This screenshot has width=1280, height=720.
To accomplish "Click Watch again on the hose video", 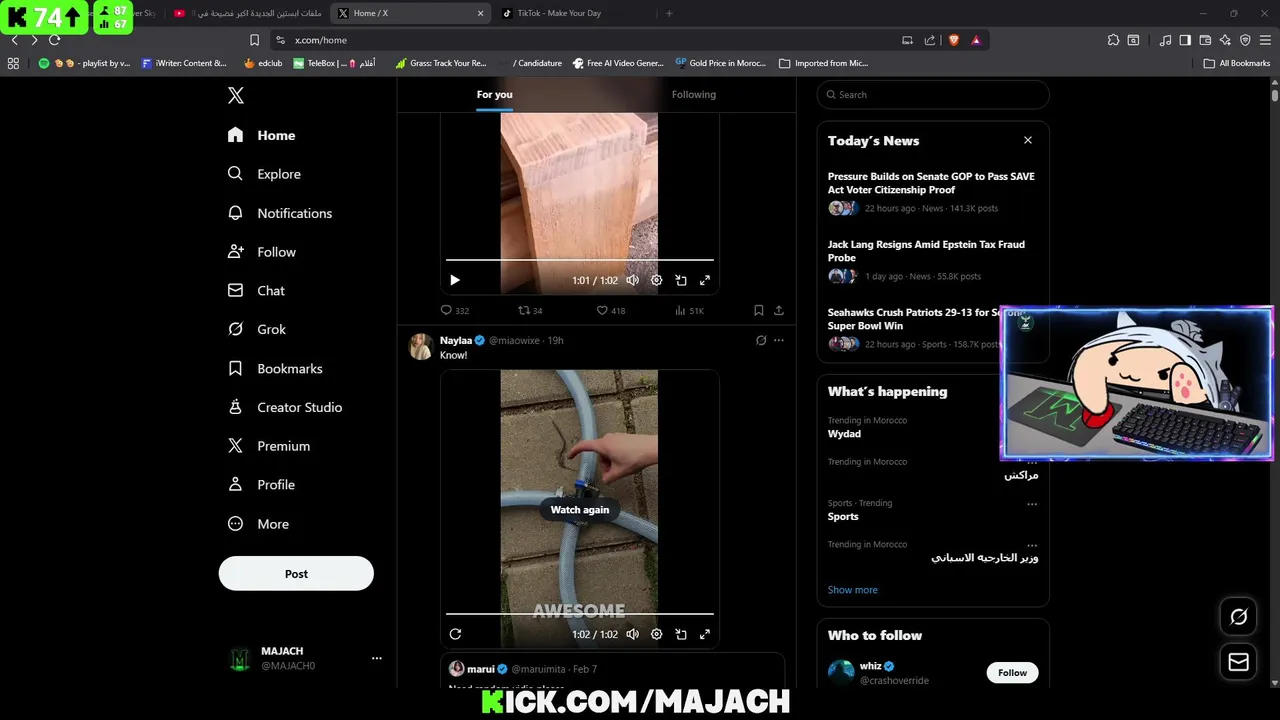I will coord(580,509).
